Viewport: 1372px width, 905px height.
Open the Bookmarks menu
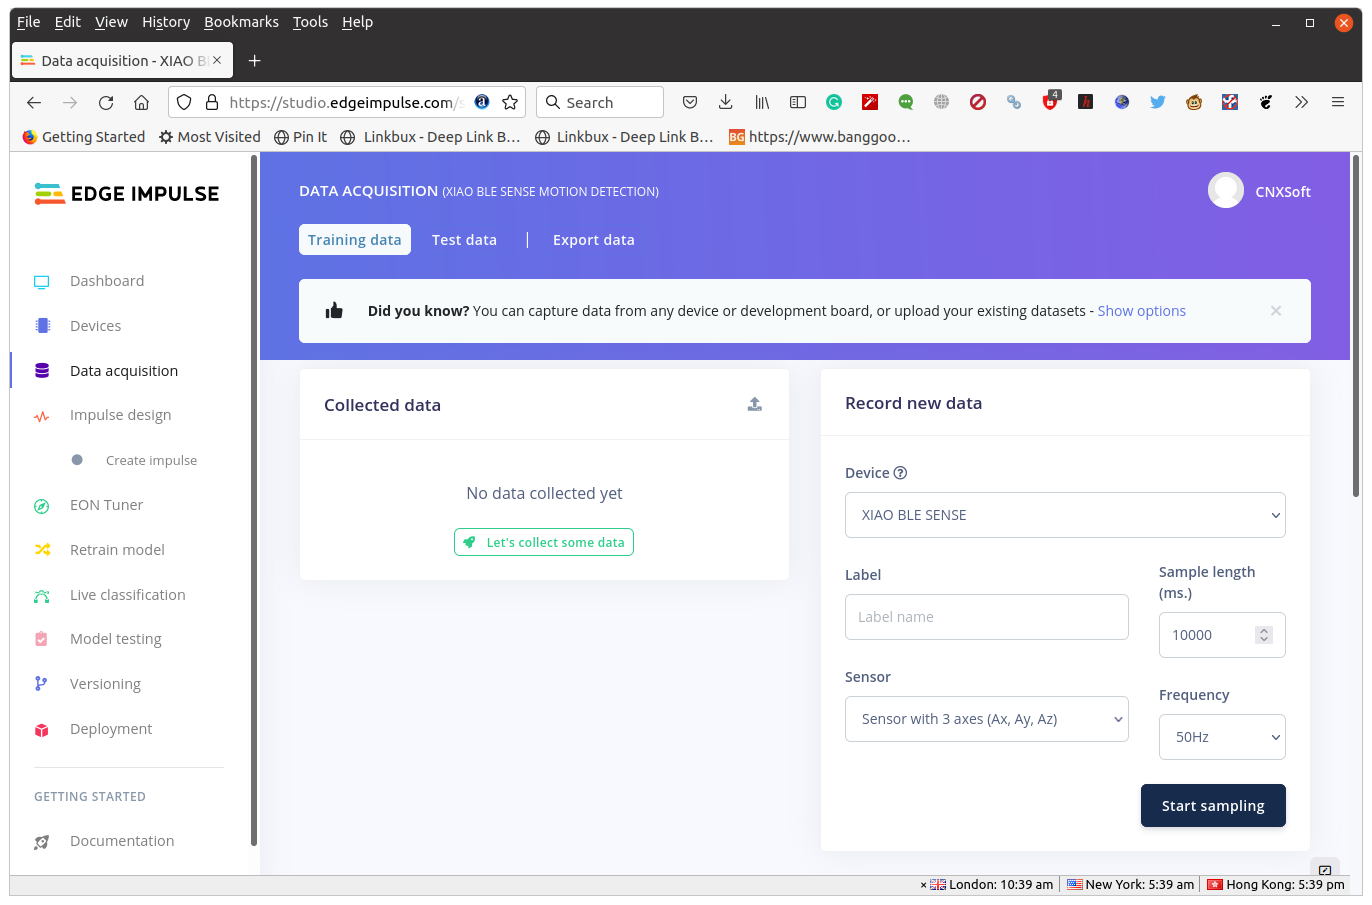[241, 22]
